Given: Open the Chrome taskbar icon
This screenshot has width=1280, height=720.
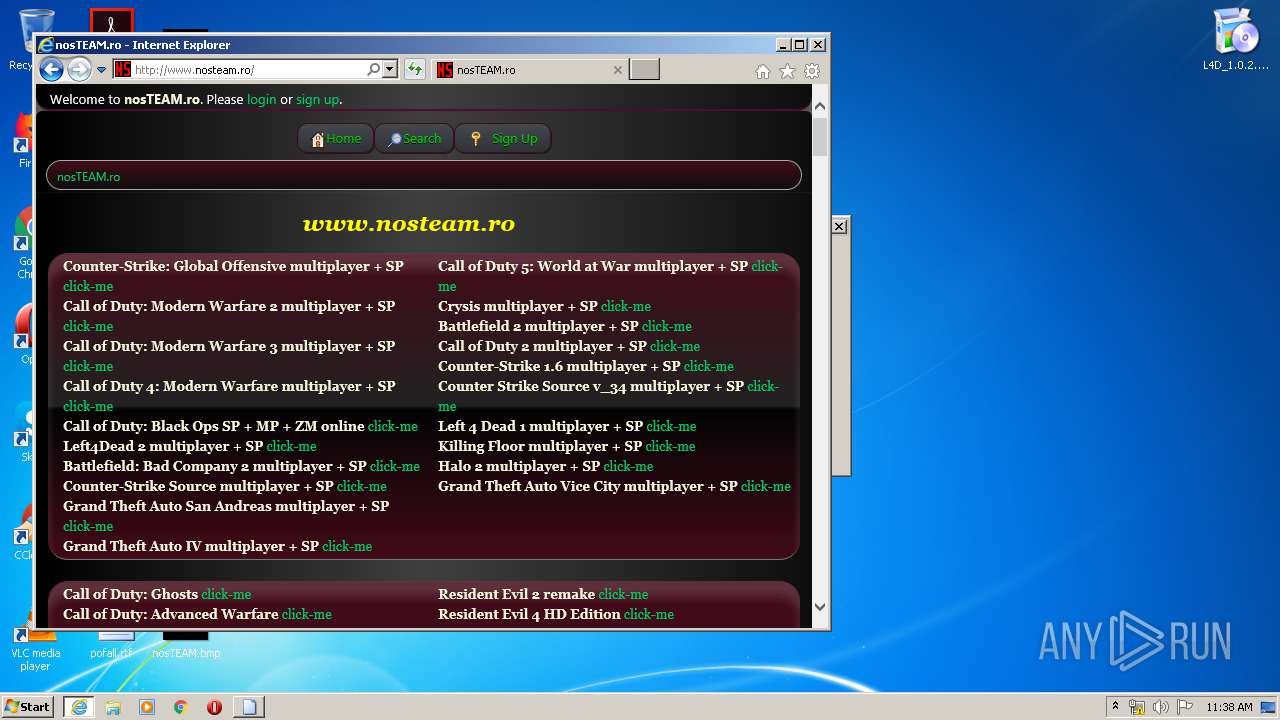Looking at the screenshot, I should [180, 707].
